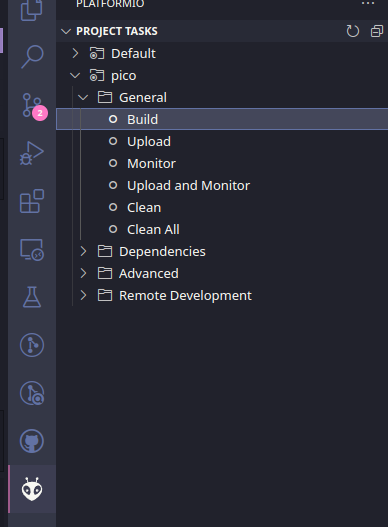
Task: Expand the Remote Development folder
Action: point(83,295)
